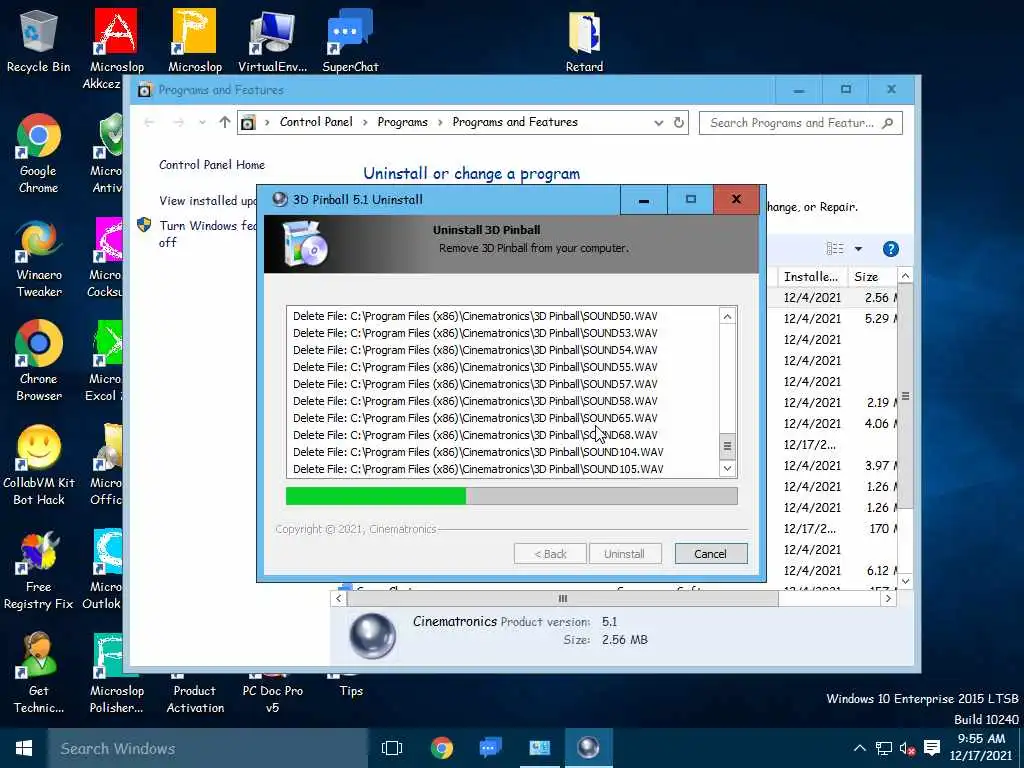1024x768 pixels.
Task: Show hidden system tray icons
Action: [x=860, y=748]
